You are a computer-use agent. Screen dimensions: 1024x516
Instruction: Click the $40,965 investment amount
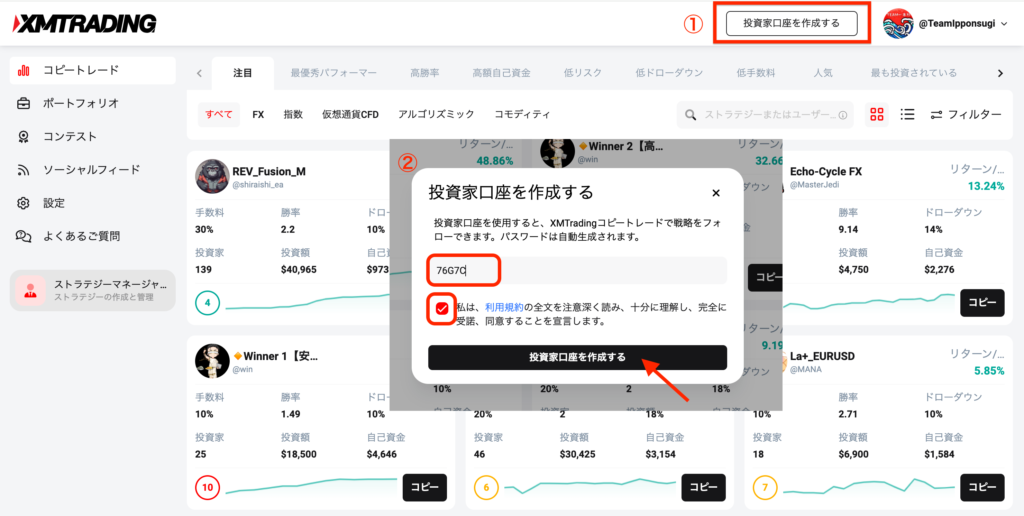click(298, 270)
